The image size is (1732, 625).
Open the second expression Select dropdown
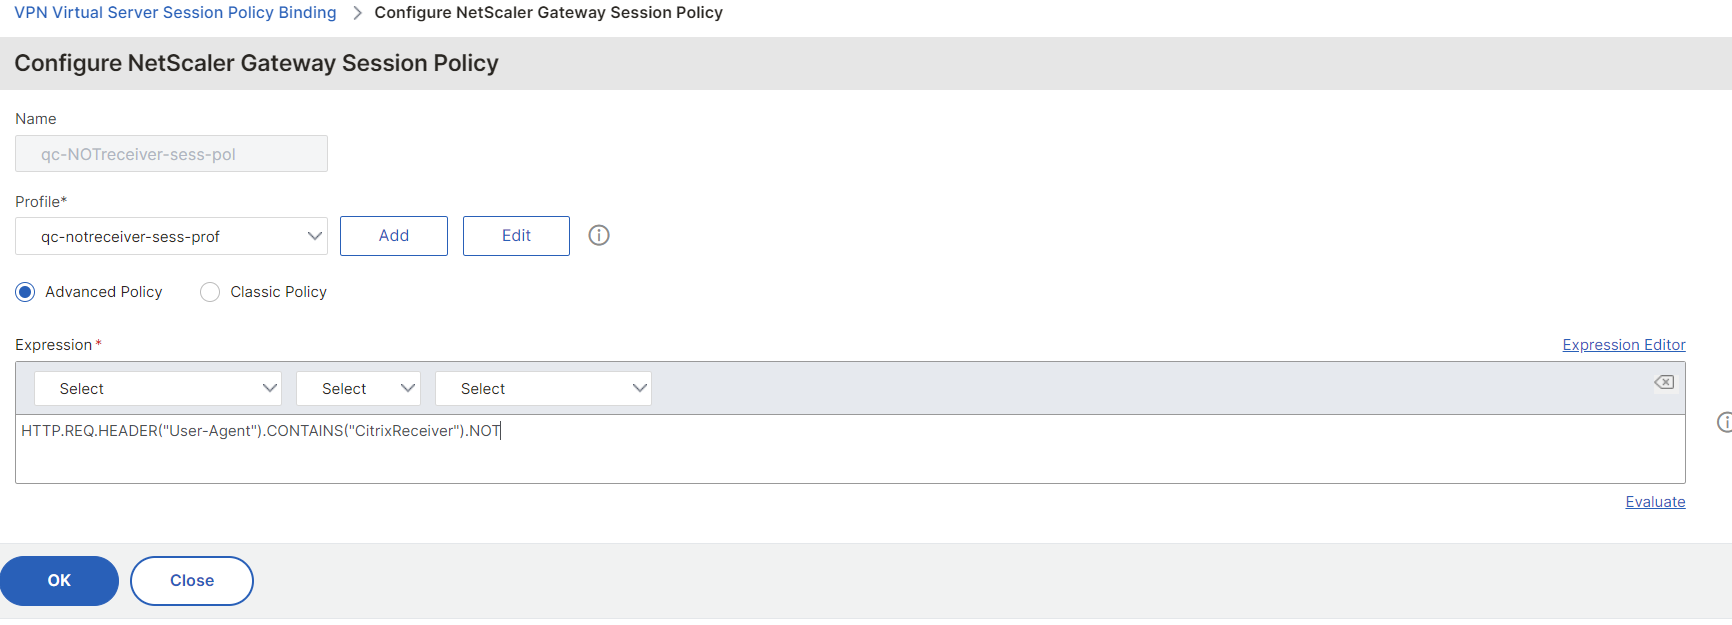click(358, 389)
